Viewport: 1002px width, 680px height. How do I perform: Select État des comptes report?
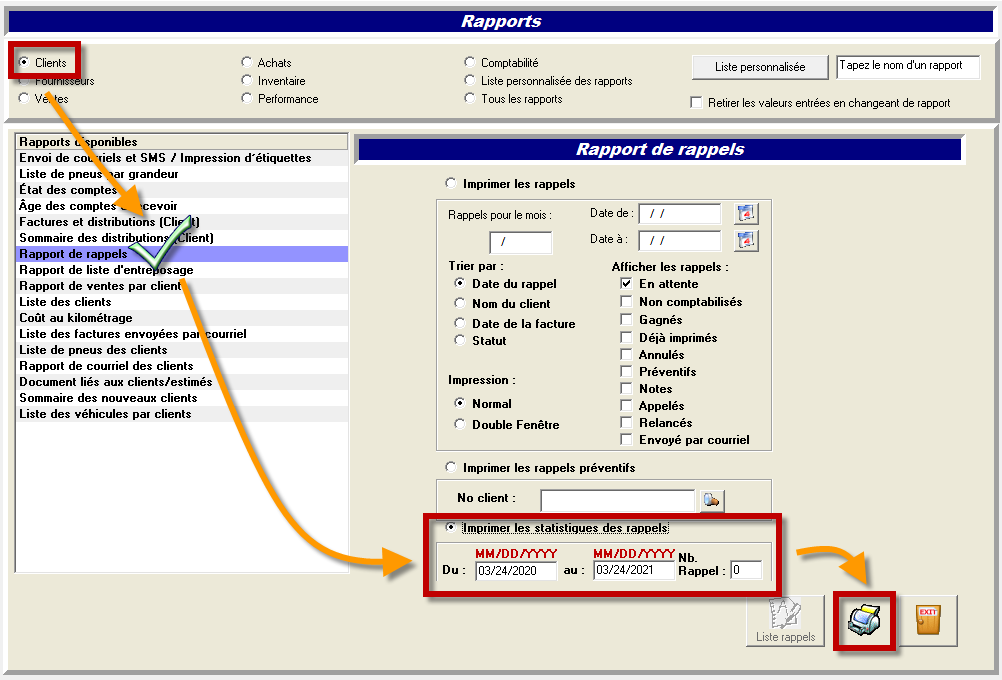click(182, 190)
